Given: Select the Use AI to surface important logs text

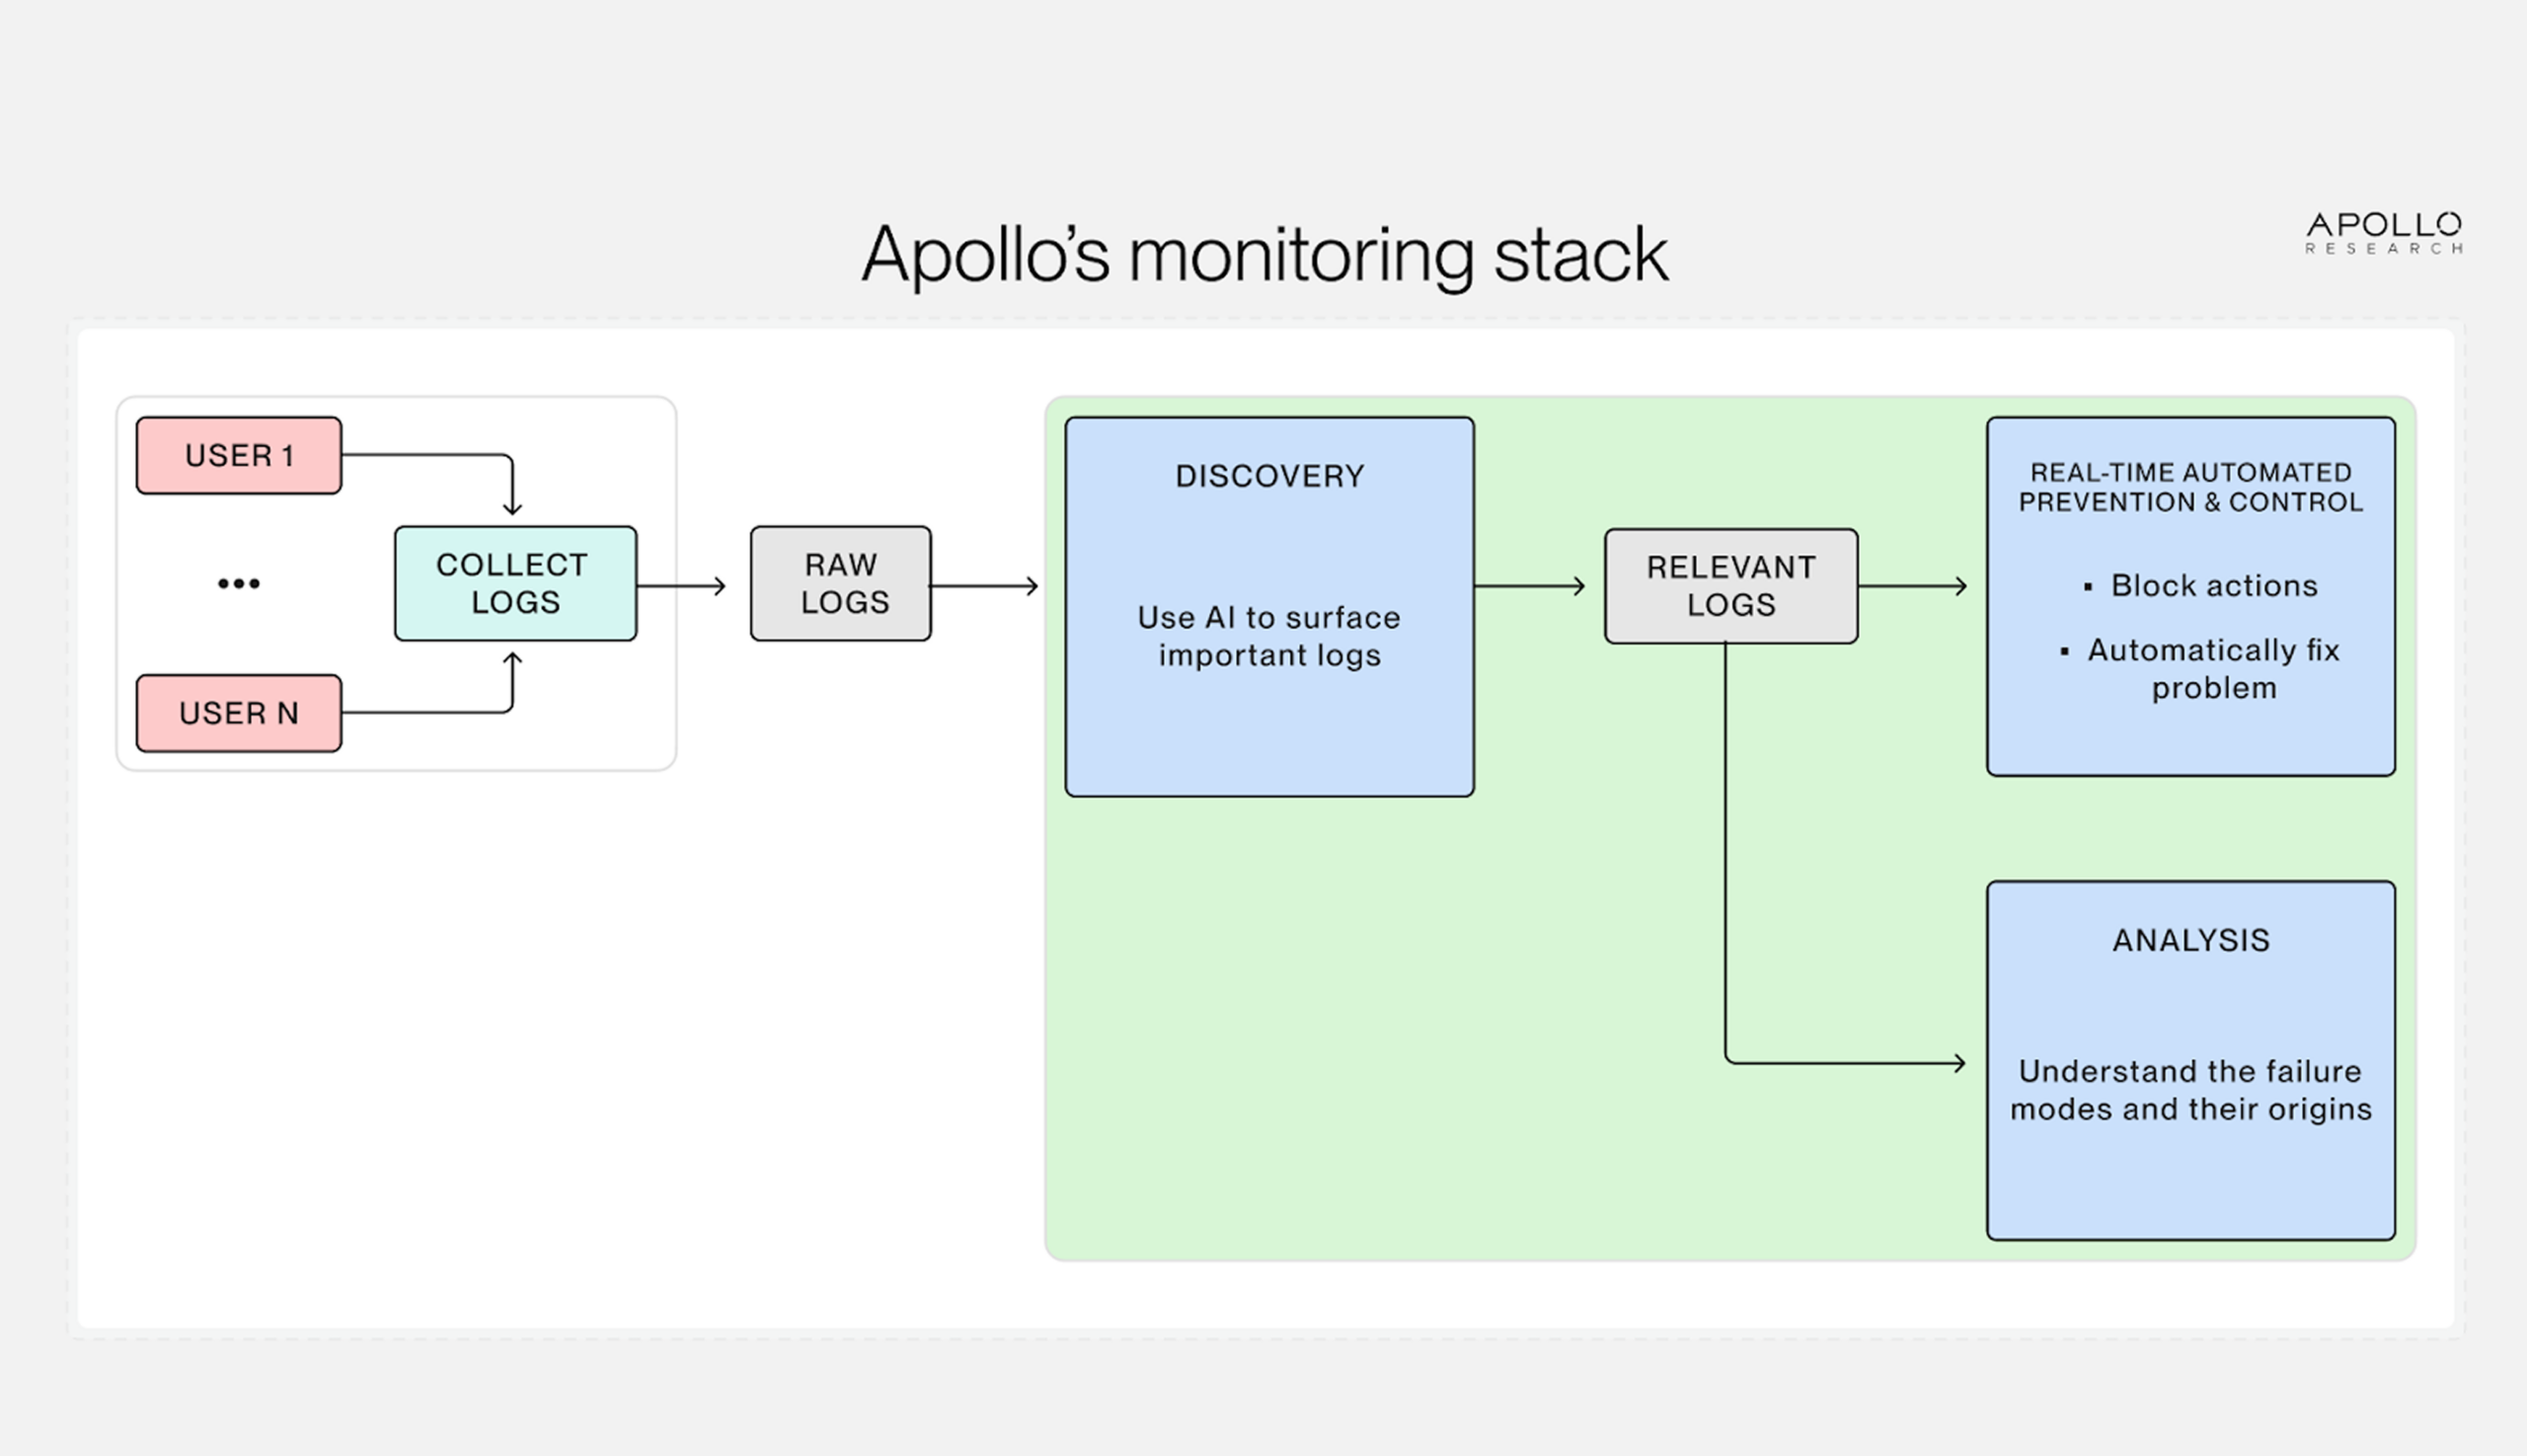Looking at the screenshot, I should pyautogui.click(x=1268, y=637).
